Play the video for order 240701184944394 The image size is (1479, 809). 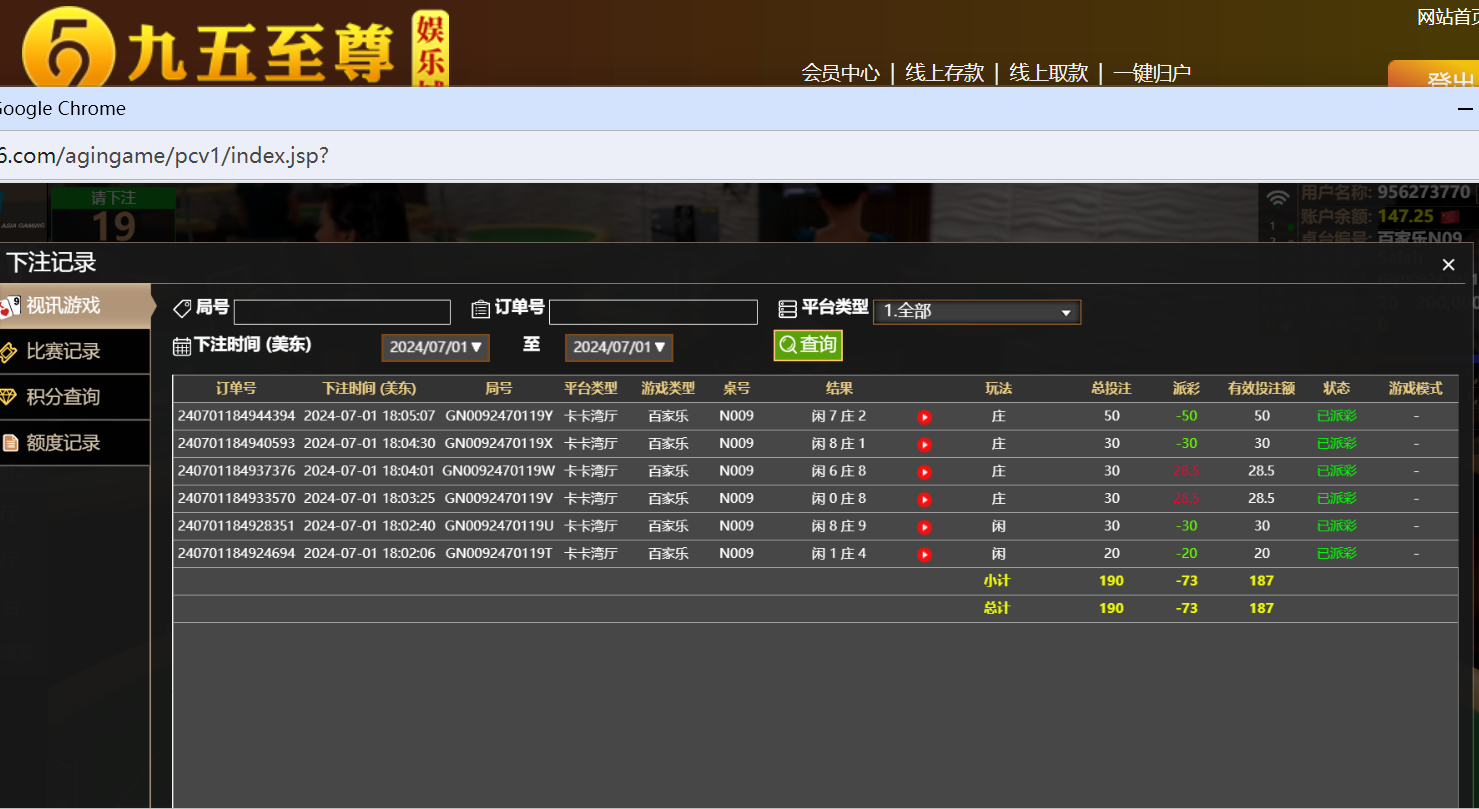point(924,416)
